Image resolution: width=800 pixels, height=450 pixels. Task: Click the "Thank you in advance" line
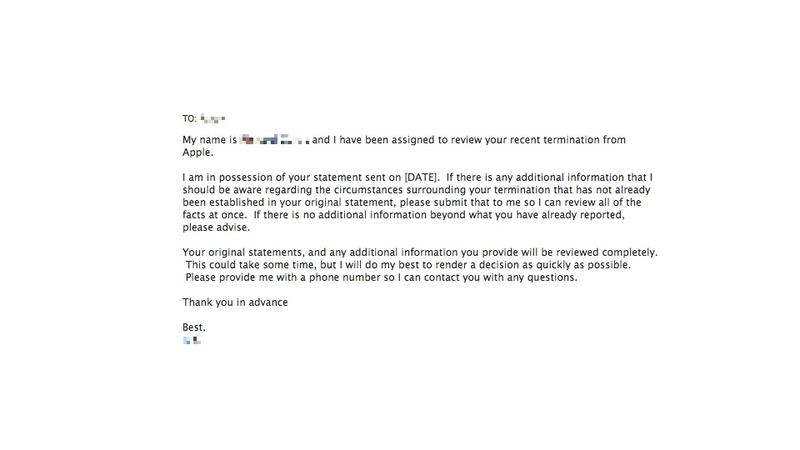(235, 303)
